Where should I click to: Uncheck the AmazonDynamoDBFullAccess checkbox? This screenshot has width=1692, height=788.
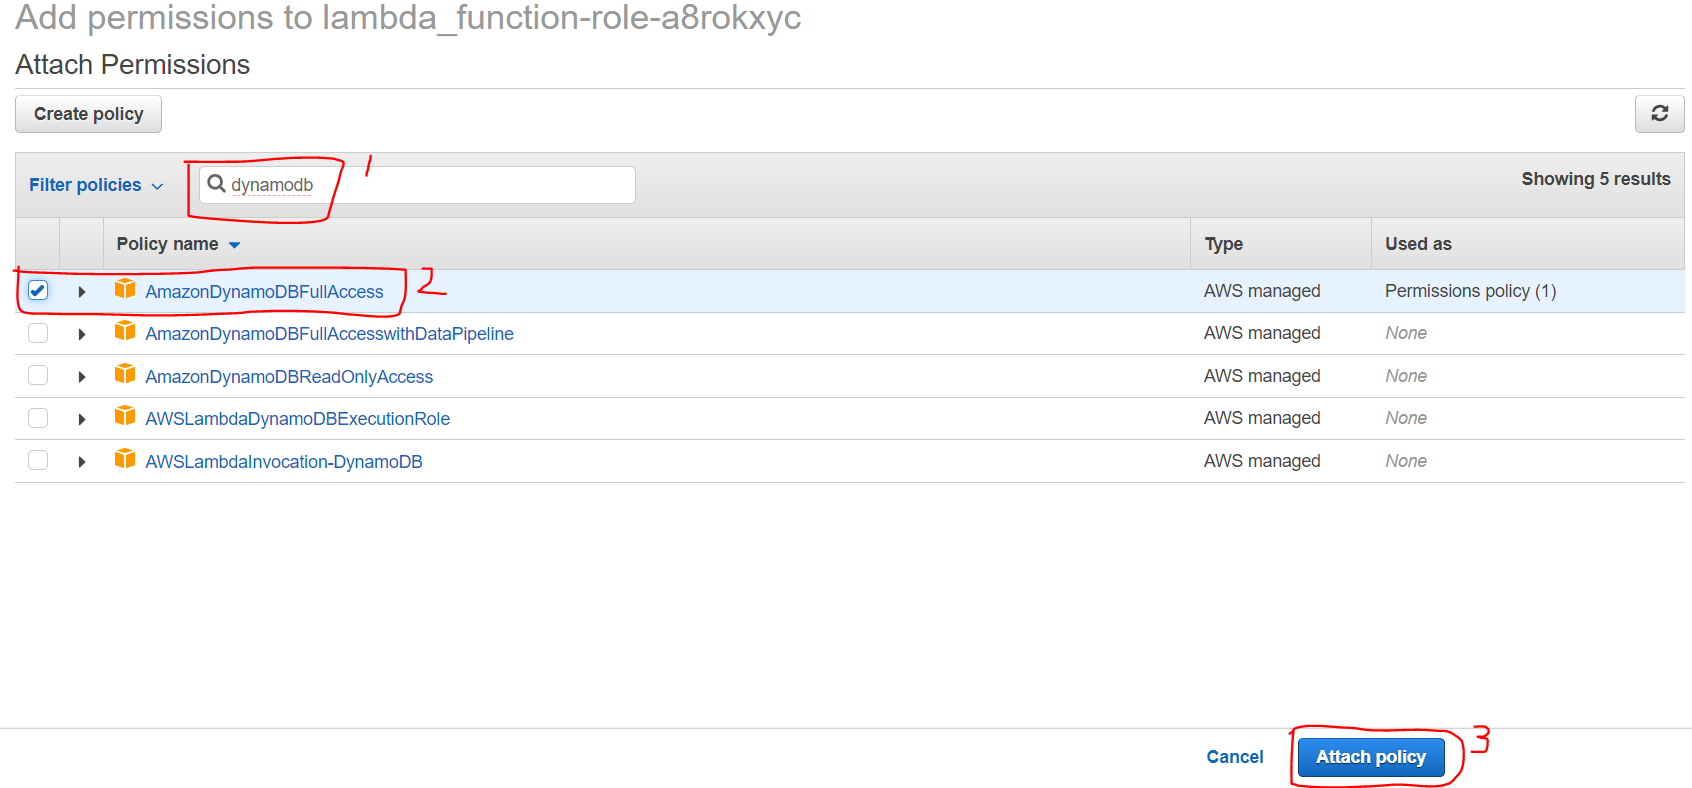click(x=38, y=291)
